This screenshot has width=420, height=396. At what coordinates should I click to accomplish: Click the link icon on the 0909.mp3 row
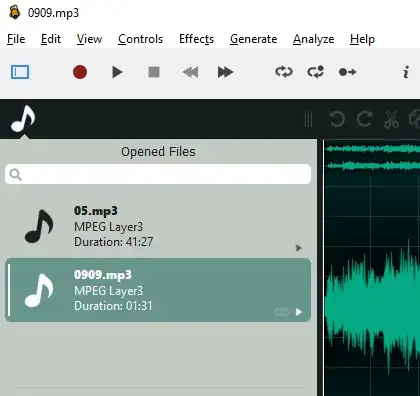click(281, 312)
